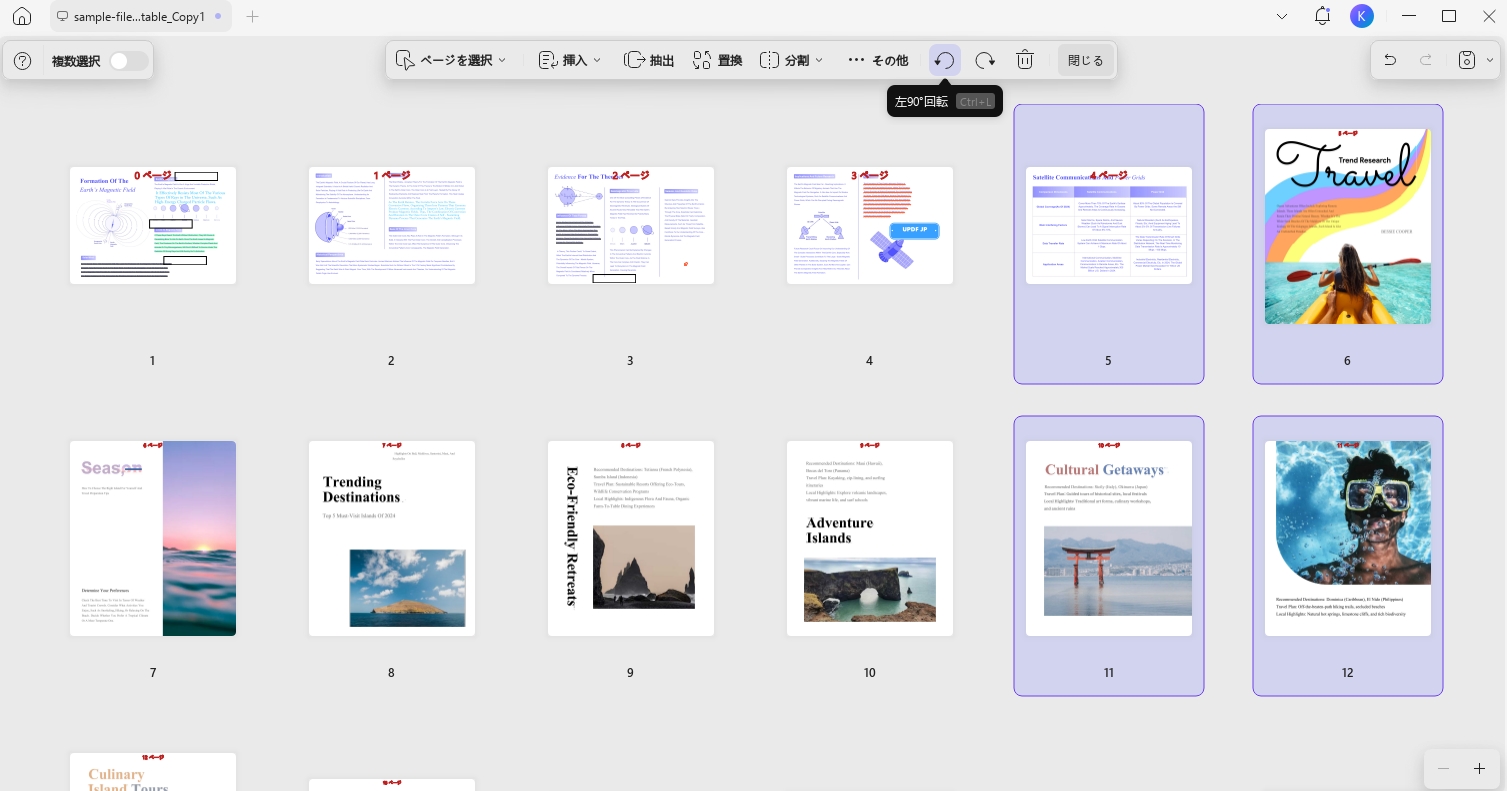
Task: Select the Culinary Island Tours page thumbnail
Action: tap(153, 772)
